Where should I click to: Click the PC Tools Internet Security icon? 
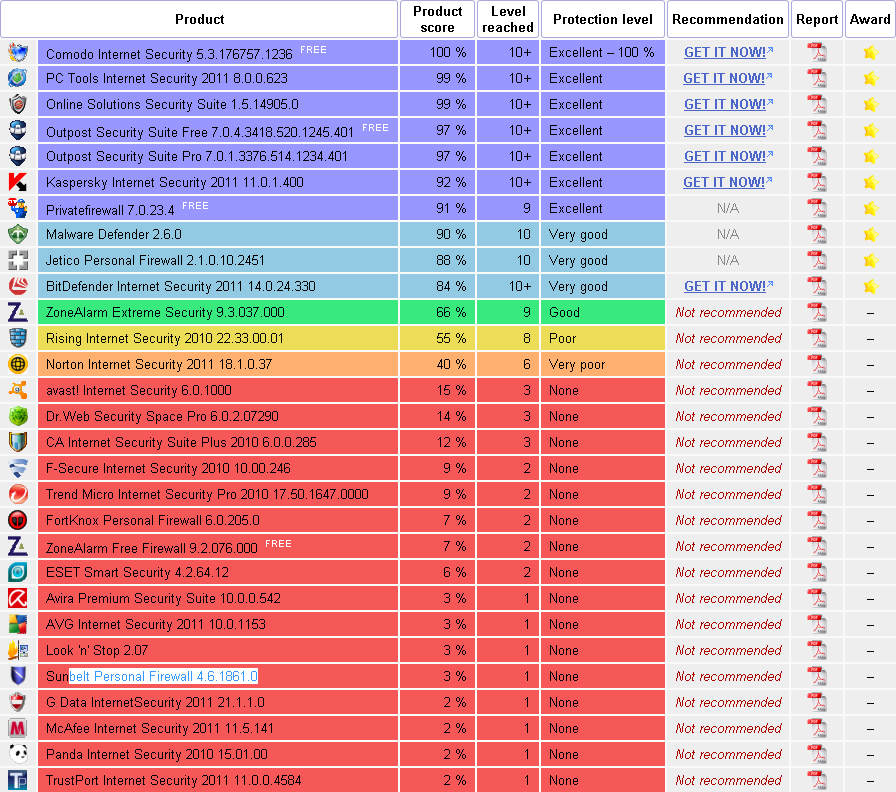[18, 78]
